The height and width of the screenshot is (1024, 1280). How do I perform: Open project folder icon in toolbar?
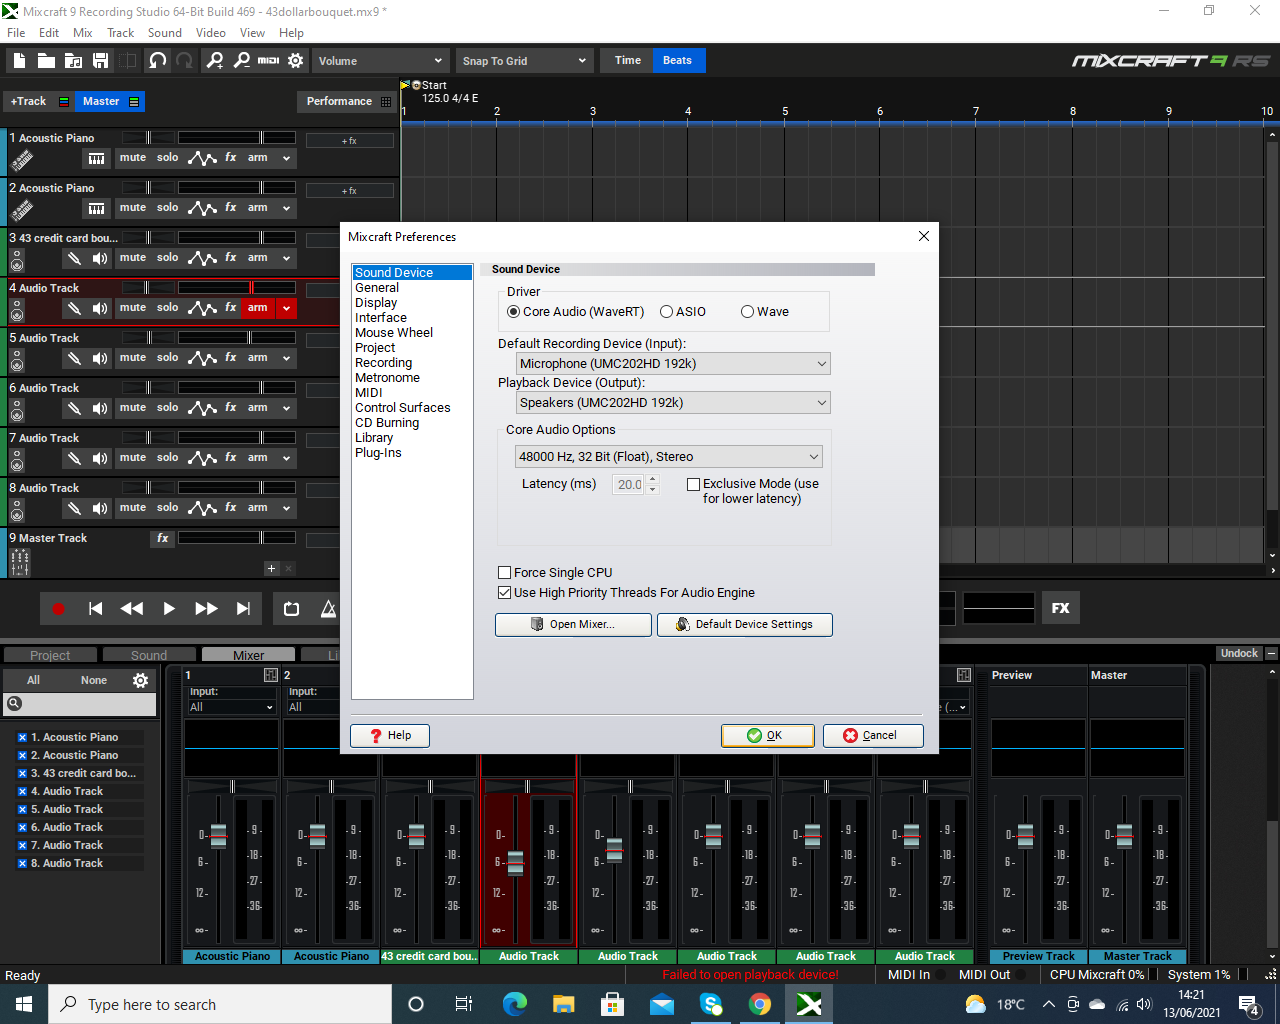coord(46,61)
